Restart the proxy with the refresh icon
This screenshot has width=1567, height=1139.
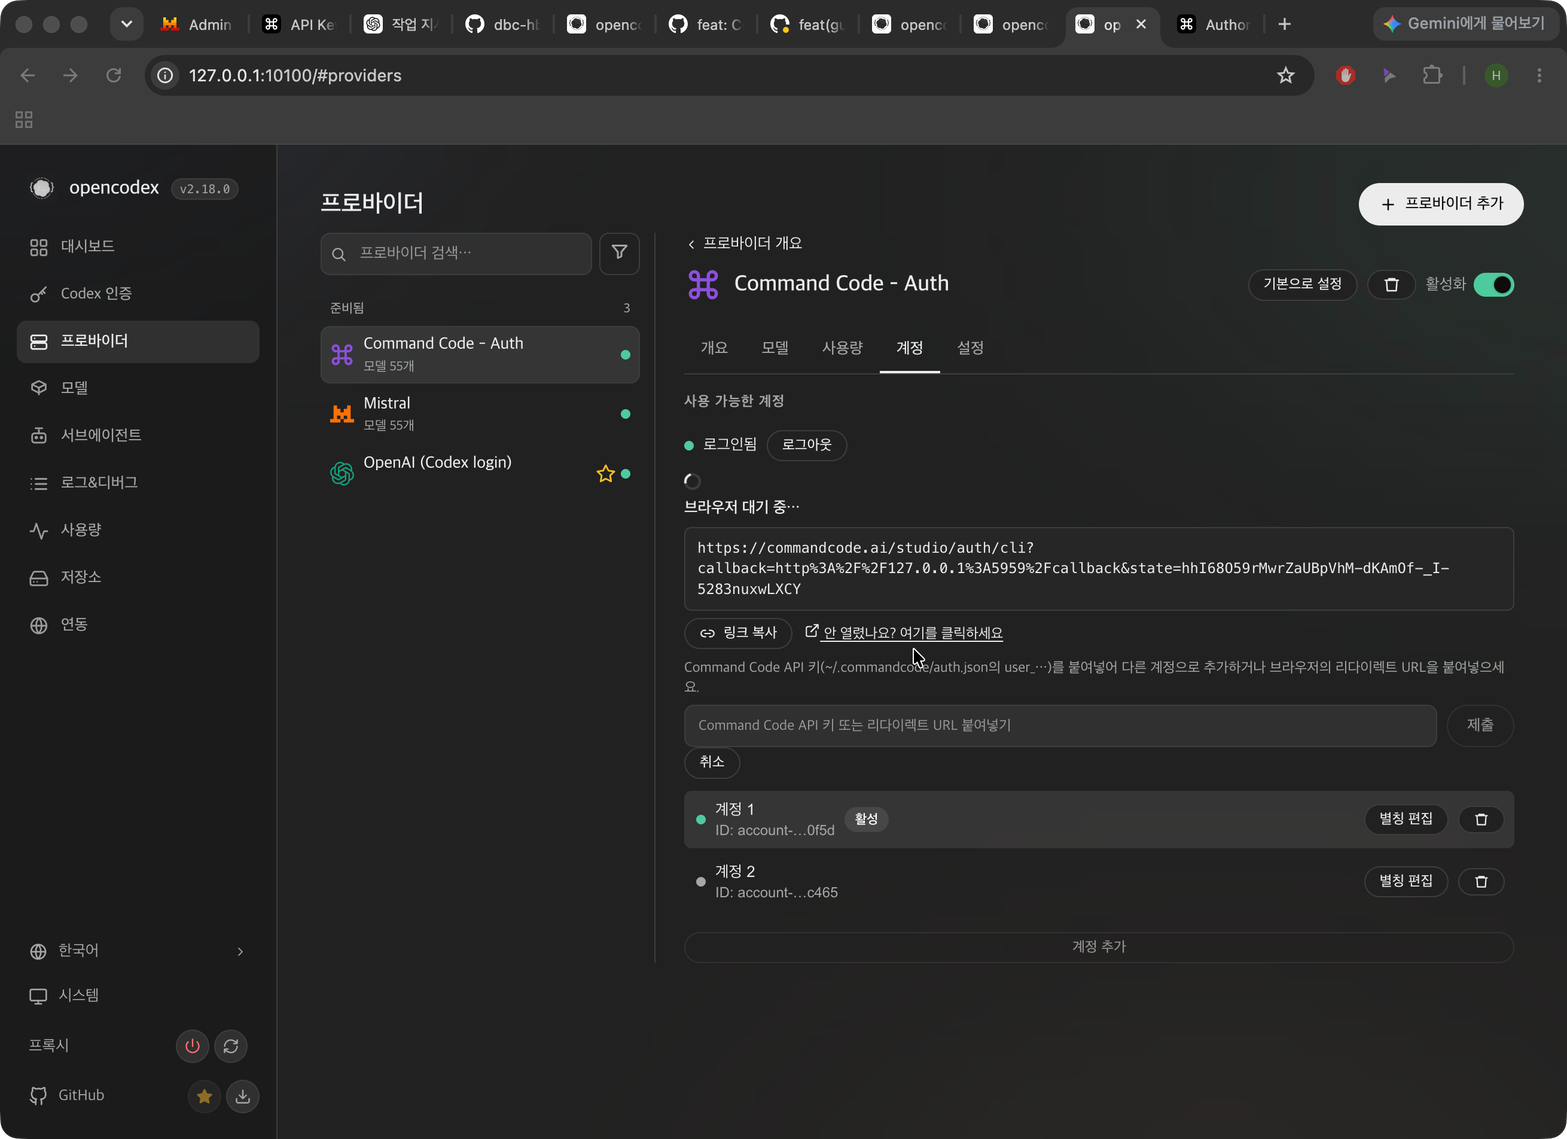coord(231,1046)
